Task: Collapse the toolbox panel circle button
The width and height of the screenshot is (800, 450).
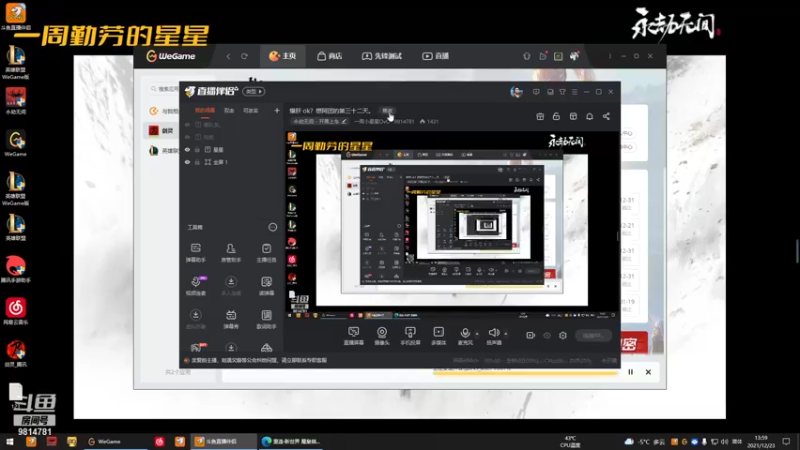Action: (273, 227)
